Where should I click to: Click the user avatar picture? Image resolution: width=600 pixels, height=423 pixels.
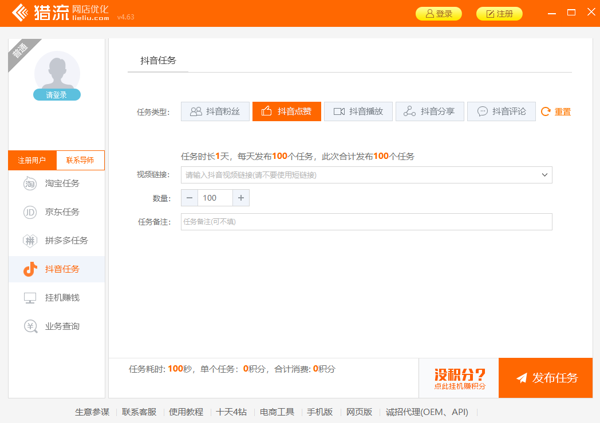tap(56, 74)
